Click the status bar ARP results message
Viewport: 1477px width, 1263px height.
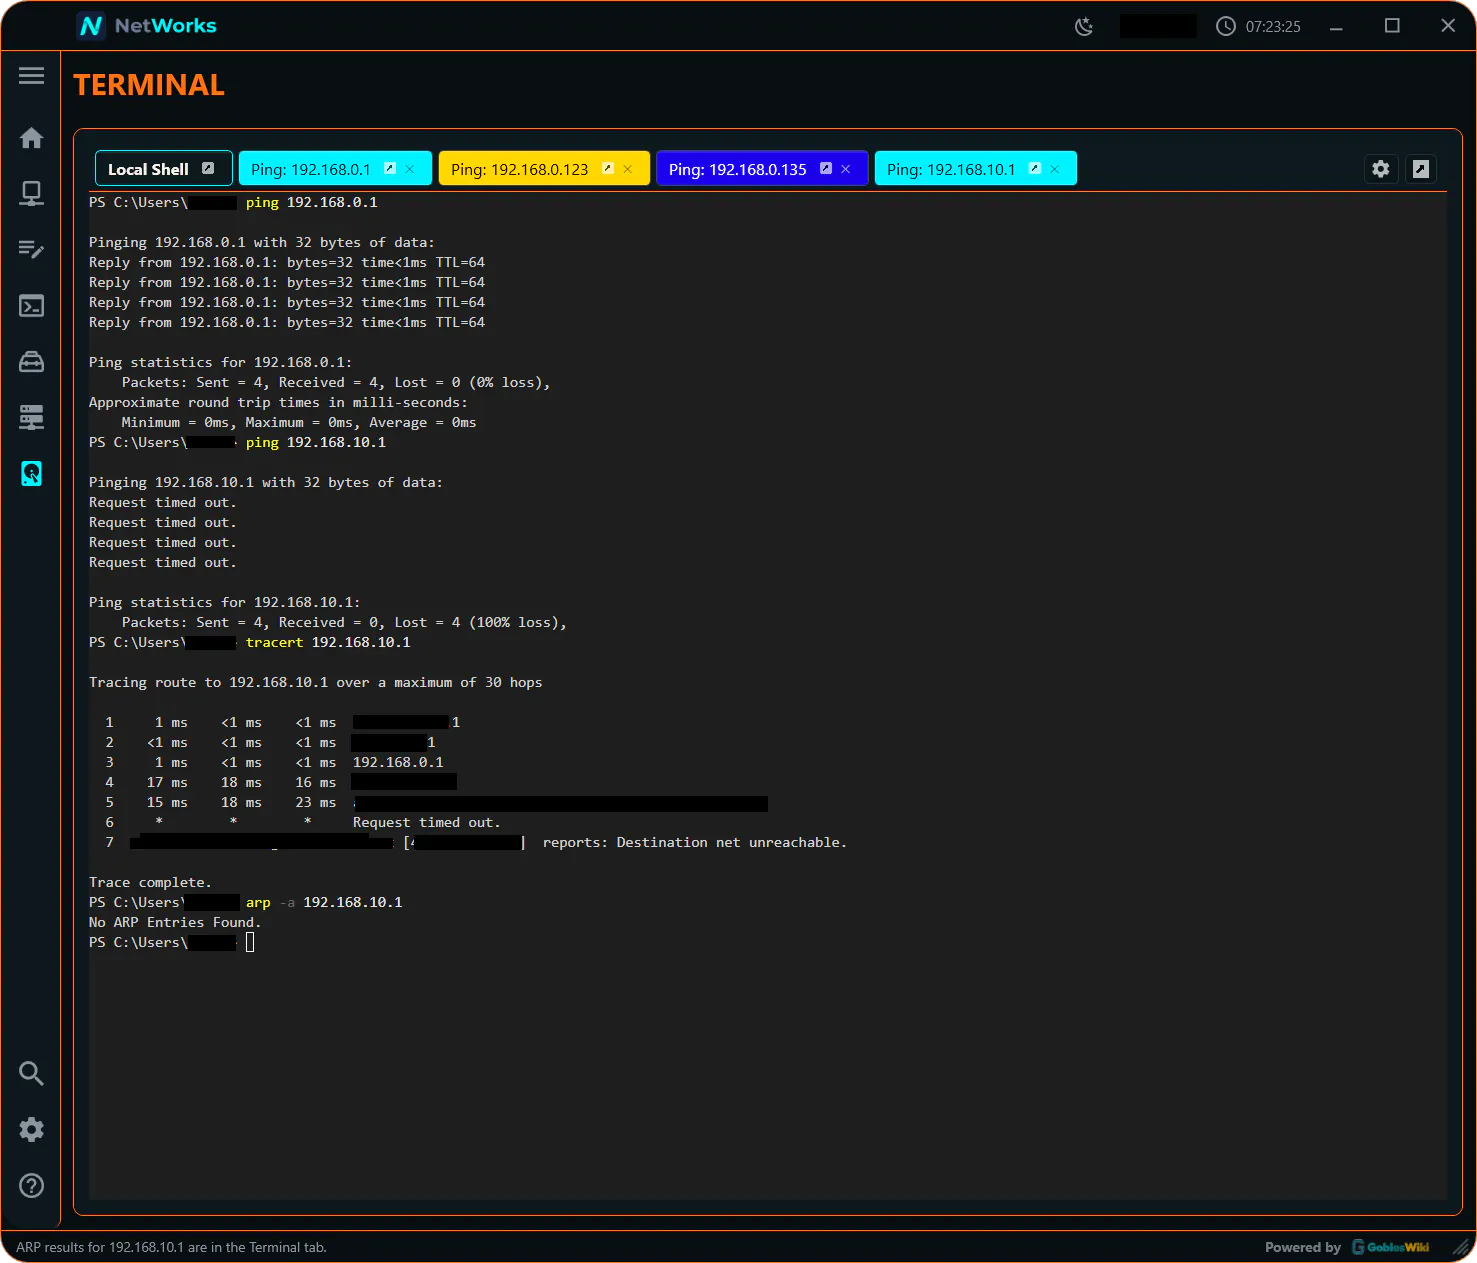171,1247
